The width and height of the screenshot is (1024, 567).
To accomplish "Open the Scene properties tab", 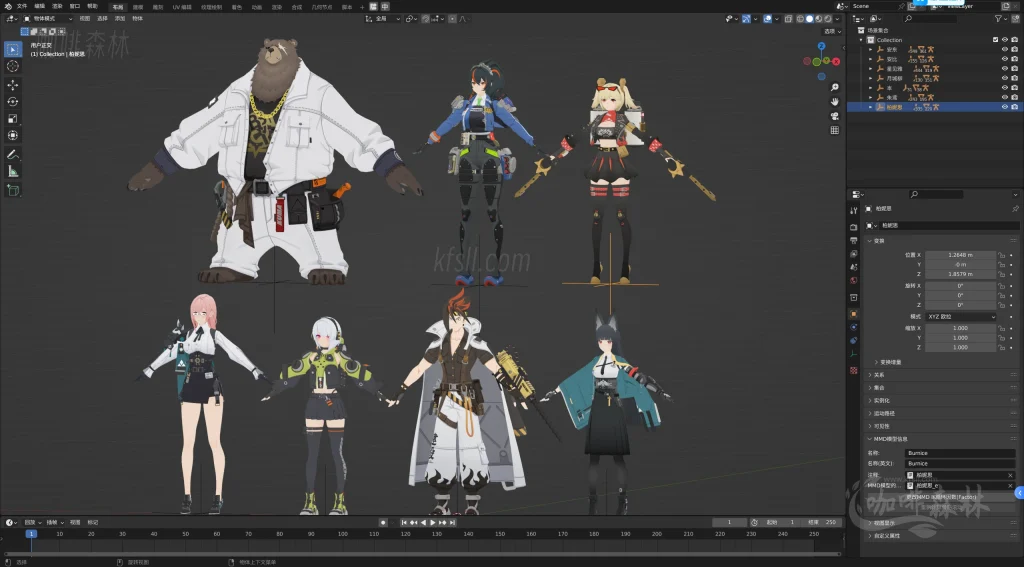I will [x=854, y=267].
